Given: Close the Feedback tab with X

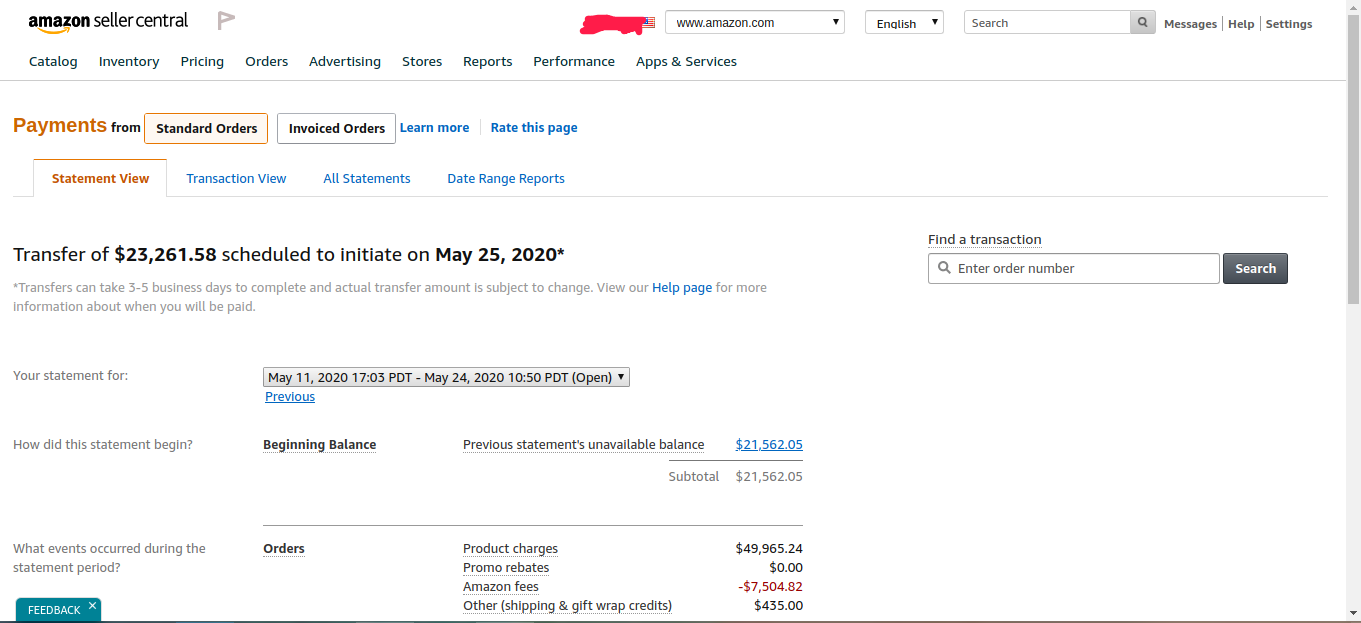Looking at the screenshot, I should click(92, 606).
